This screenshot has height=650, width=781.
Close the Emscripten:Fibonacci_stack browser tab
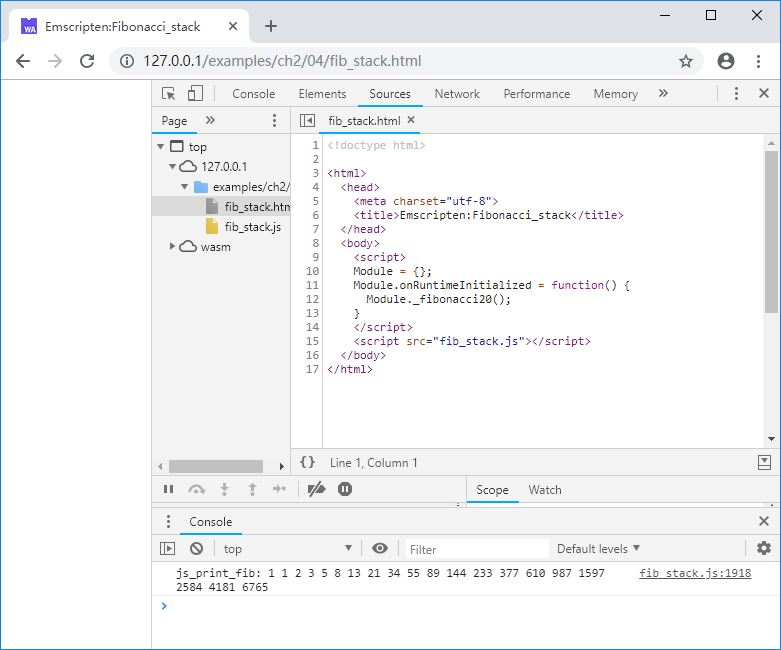233,26
